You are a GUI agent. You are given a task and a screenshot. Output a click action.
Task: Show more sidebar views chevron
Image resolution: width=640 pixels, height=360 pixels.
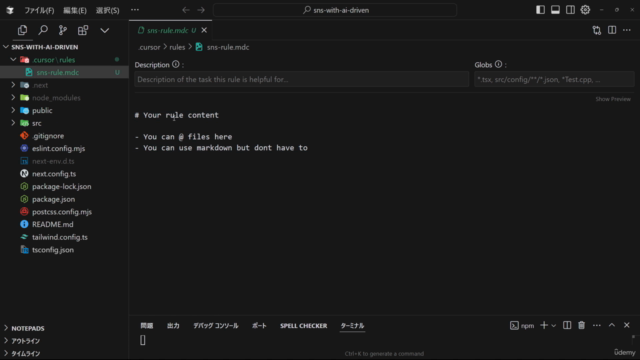coord(104,30)
